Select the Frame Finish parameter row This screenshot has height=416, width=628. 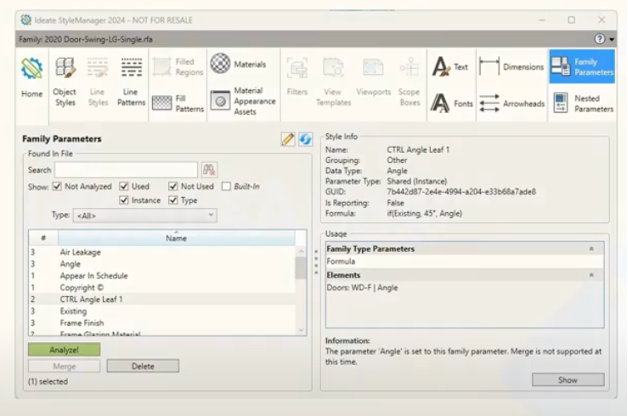[x=162, y=323]
